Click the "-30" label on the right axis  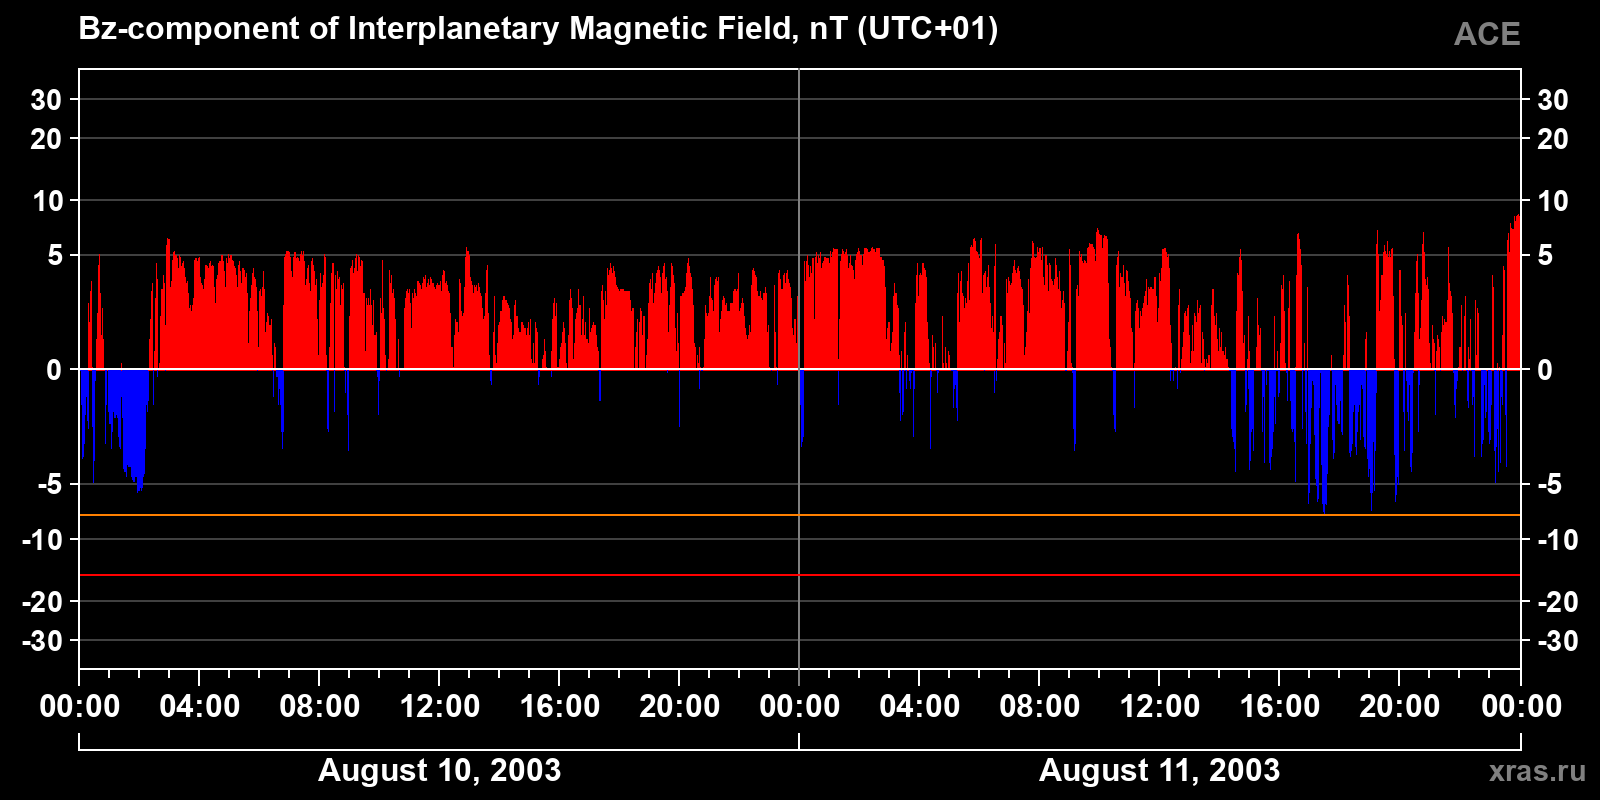[x=1557, y=641]
